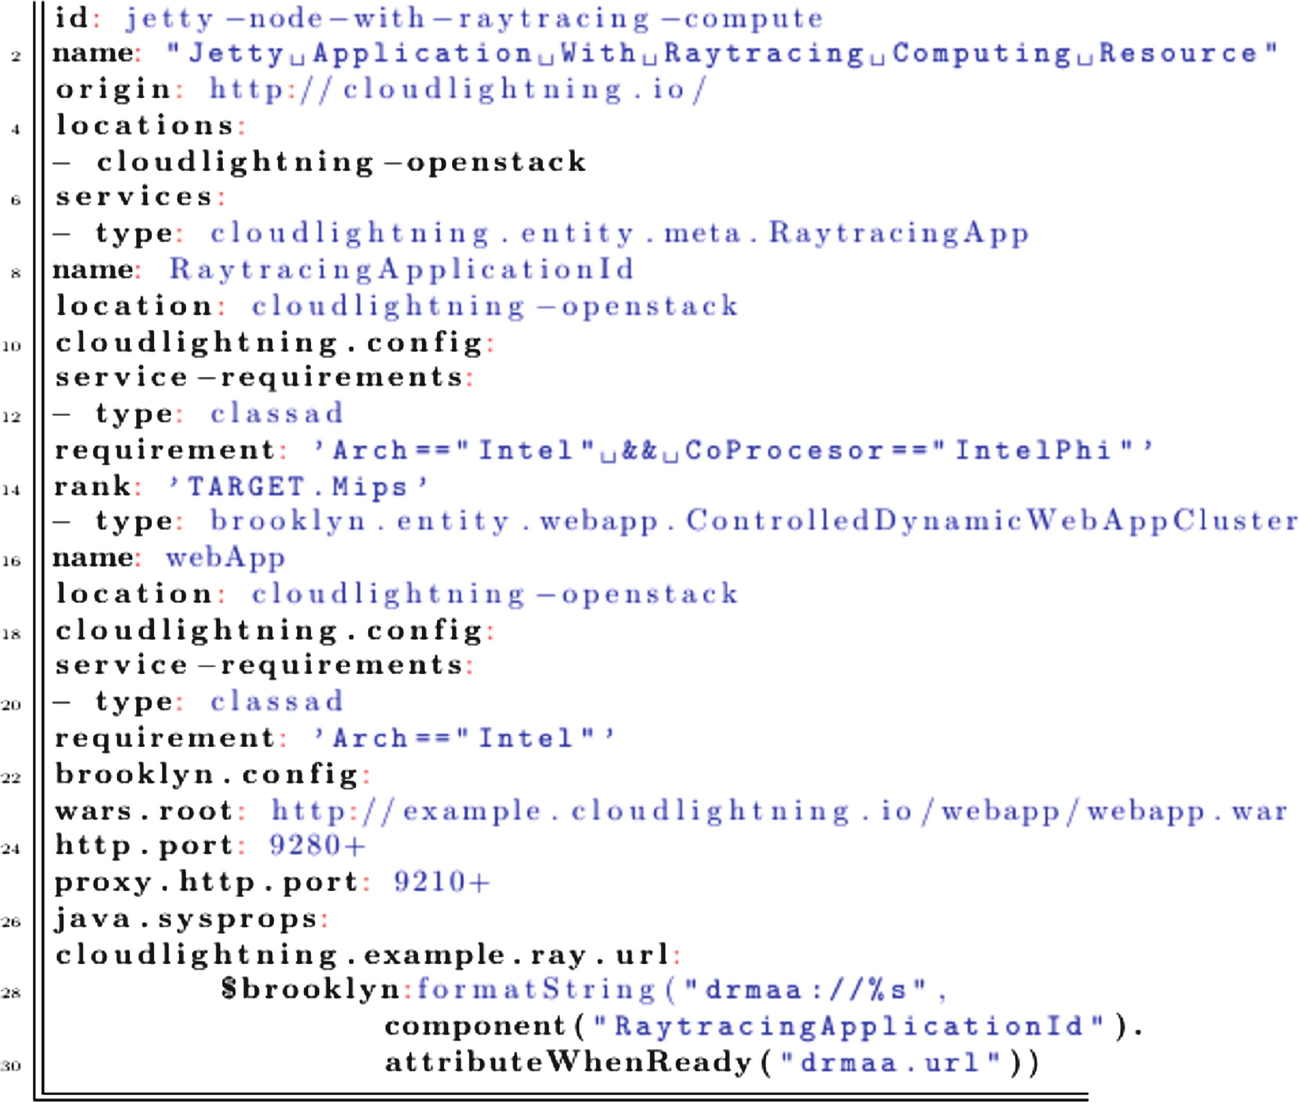Click the 'brooklyn.config:' key
This screenshot has height=1103, width=1299.
pyautogui.click(x=213, y=774)
